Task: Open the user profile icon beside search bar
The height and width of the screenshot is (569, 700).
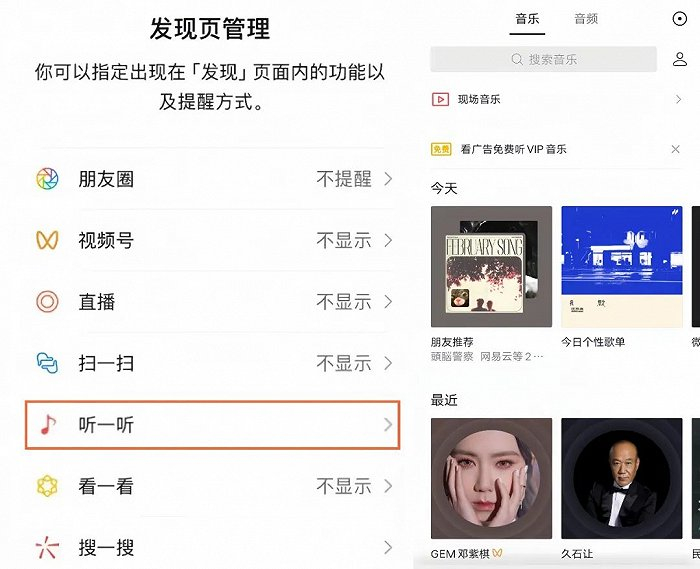Action: click(x=679, y=59)
